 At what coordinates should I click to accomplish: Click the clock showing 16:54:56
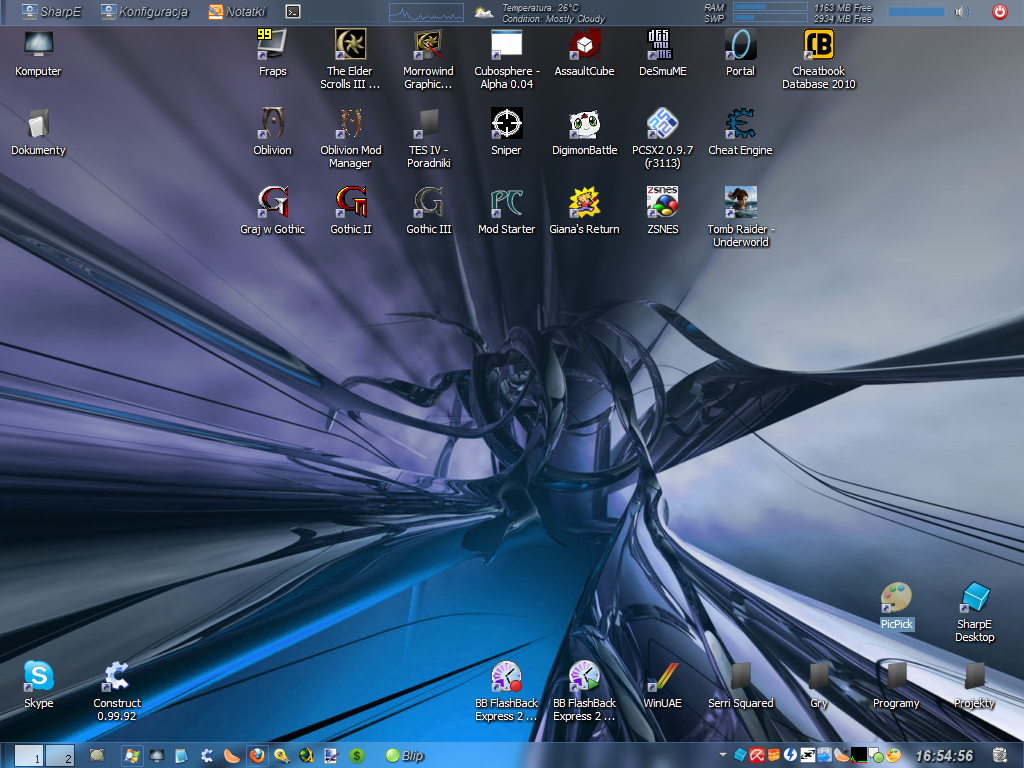(943, 756)
